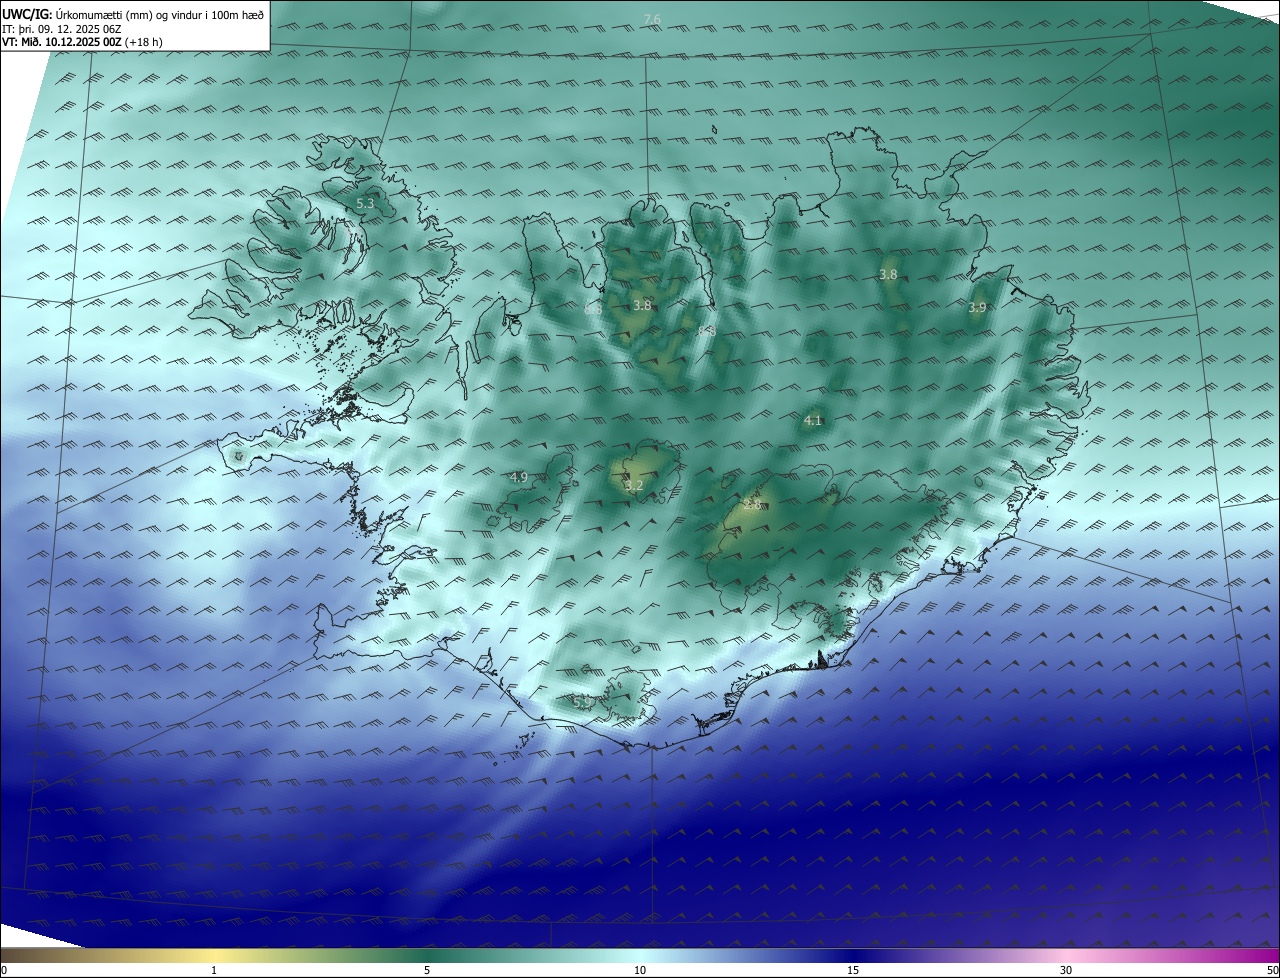The image size is (1280, 978).
Task: Click the 'UWC/IG: Úrkomumætti (mm)' title line
Action: tap(133, 14)
